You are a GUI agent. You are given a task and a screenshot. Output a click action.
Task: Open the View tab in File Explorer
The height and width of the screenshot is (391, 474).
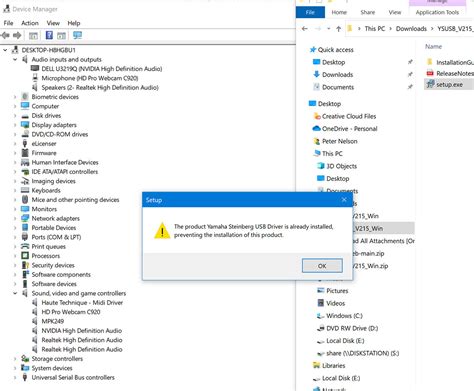[x=395, y=12]
